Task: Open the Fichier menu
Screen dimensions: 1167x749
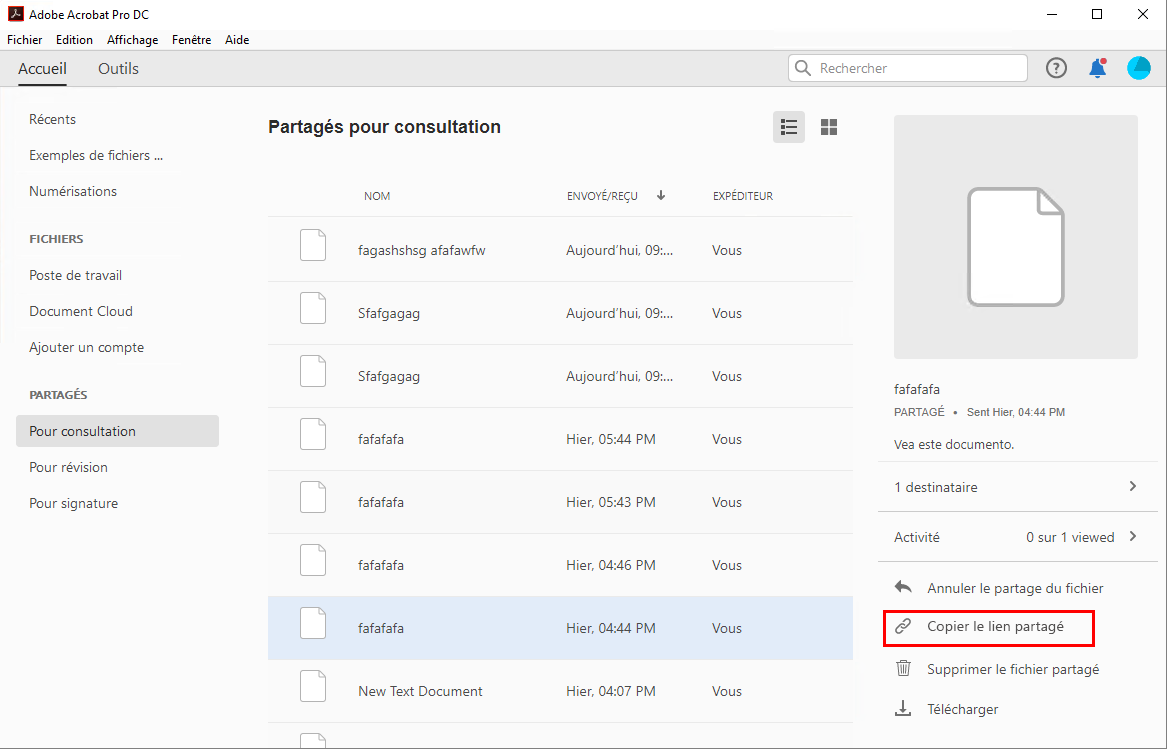Action: point(24,40)
